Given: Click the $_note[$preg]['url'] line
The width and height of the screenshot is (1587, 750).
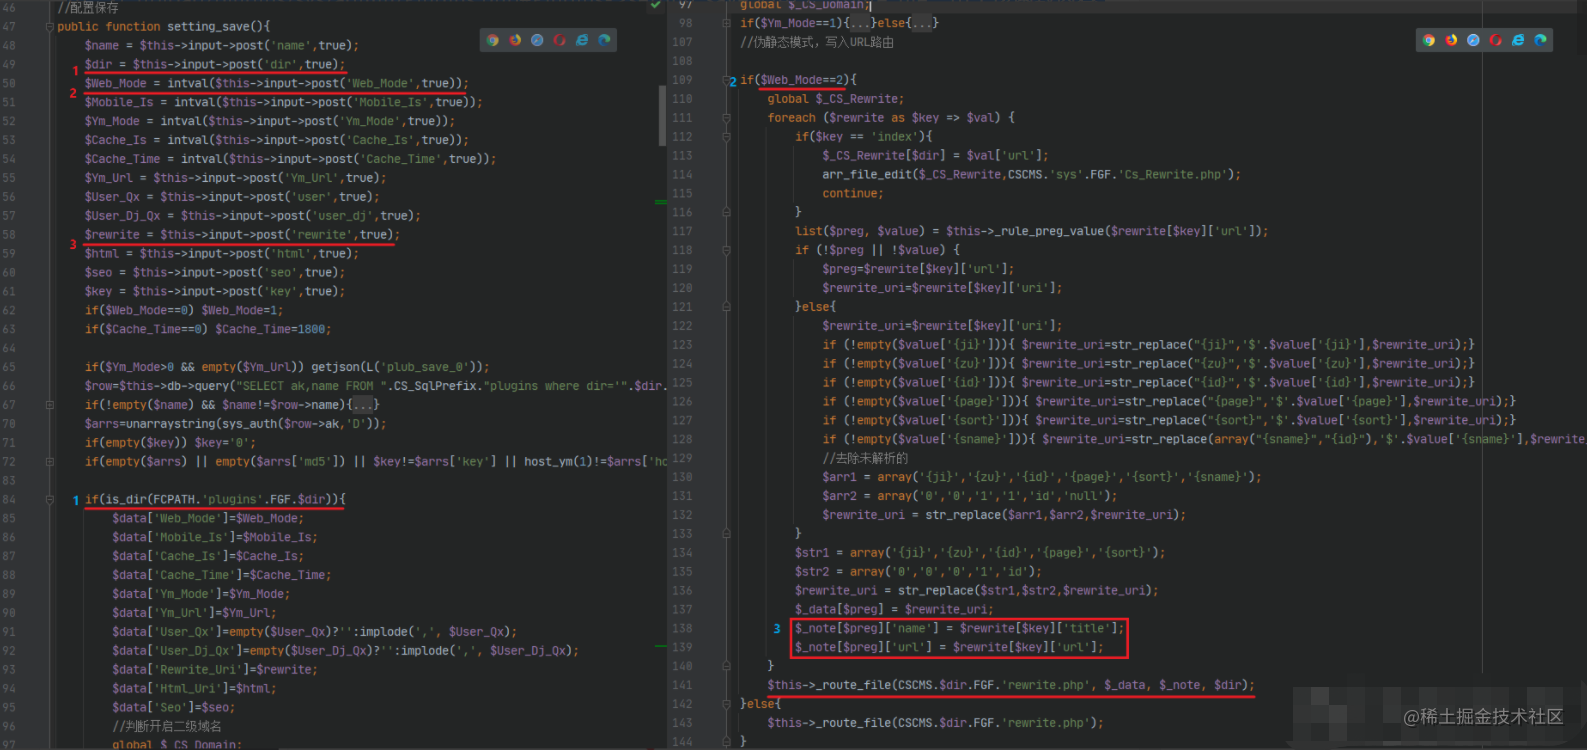Looking at the screenshot, I should pos(949,648).
